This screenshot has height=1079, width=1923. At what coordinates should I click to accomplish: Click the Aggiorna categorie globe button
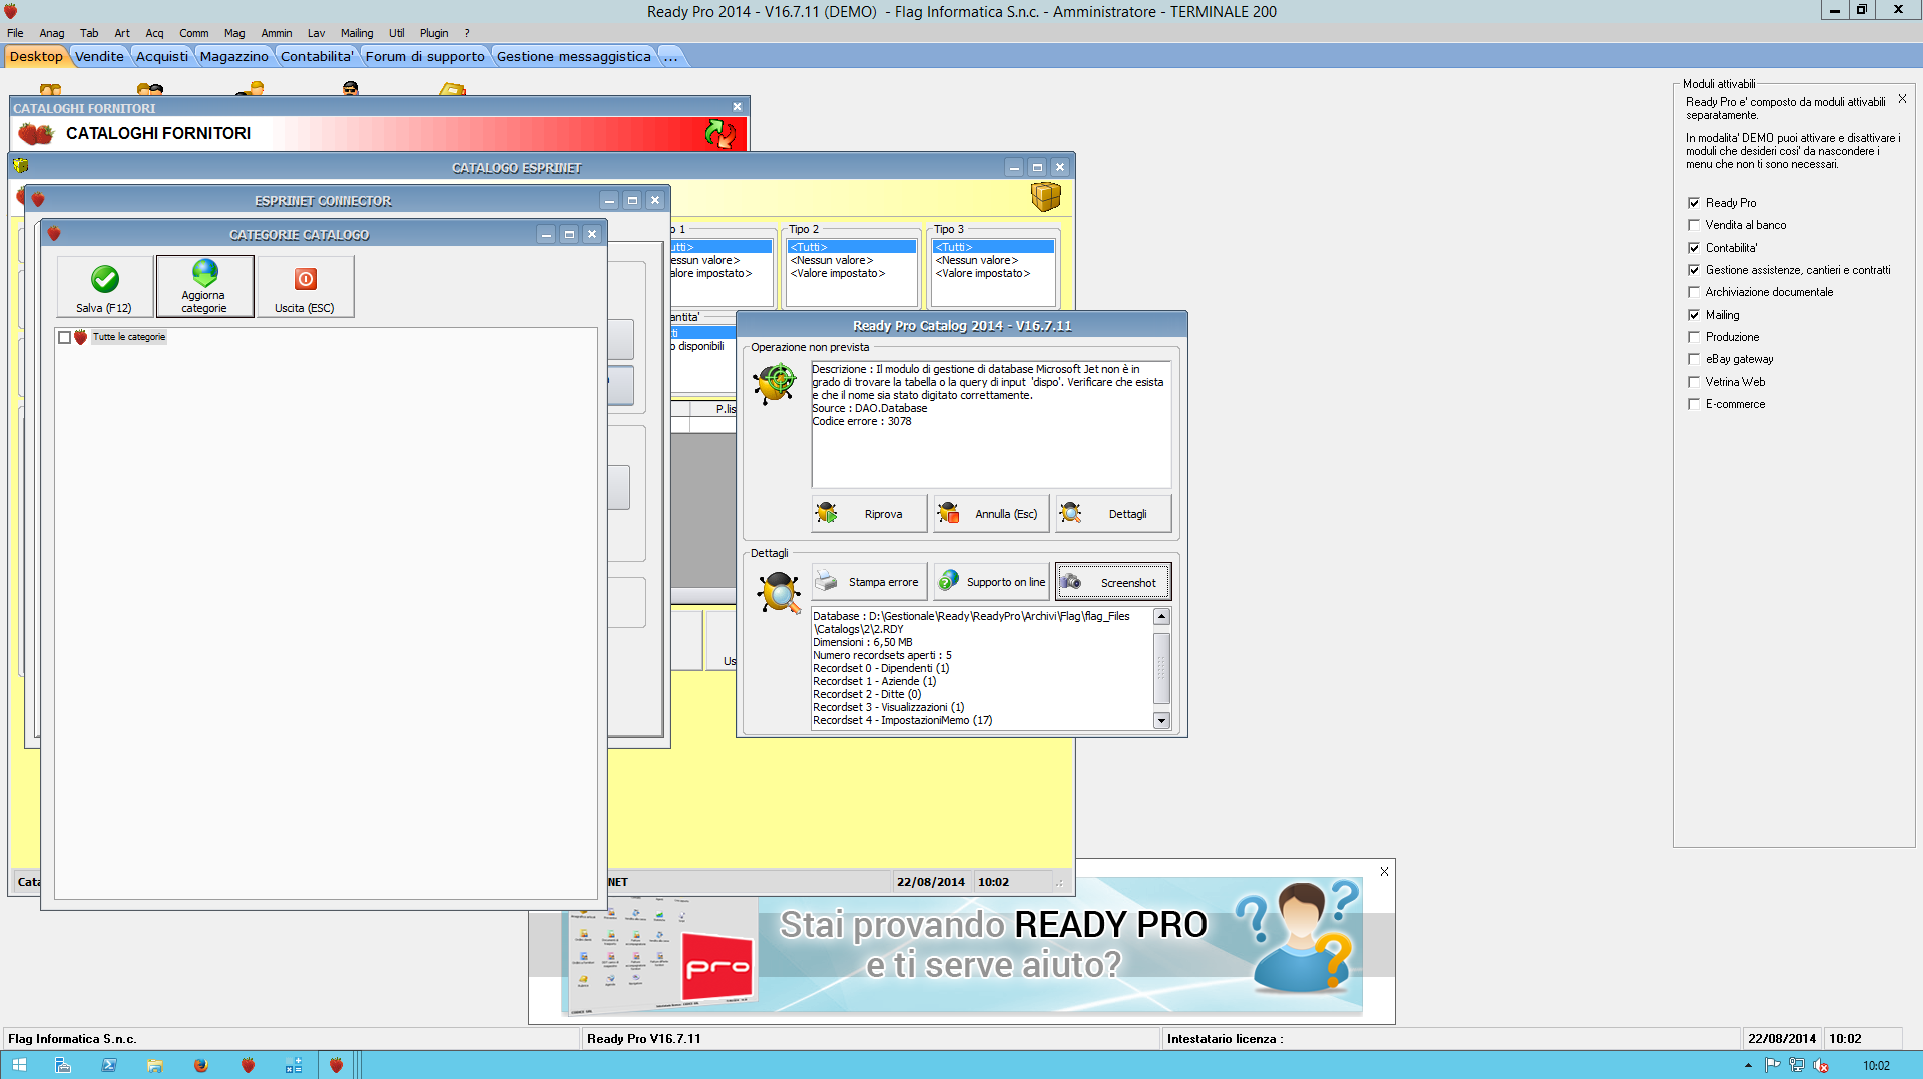click(204, 287)
